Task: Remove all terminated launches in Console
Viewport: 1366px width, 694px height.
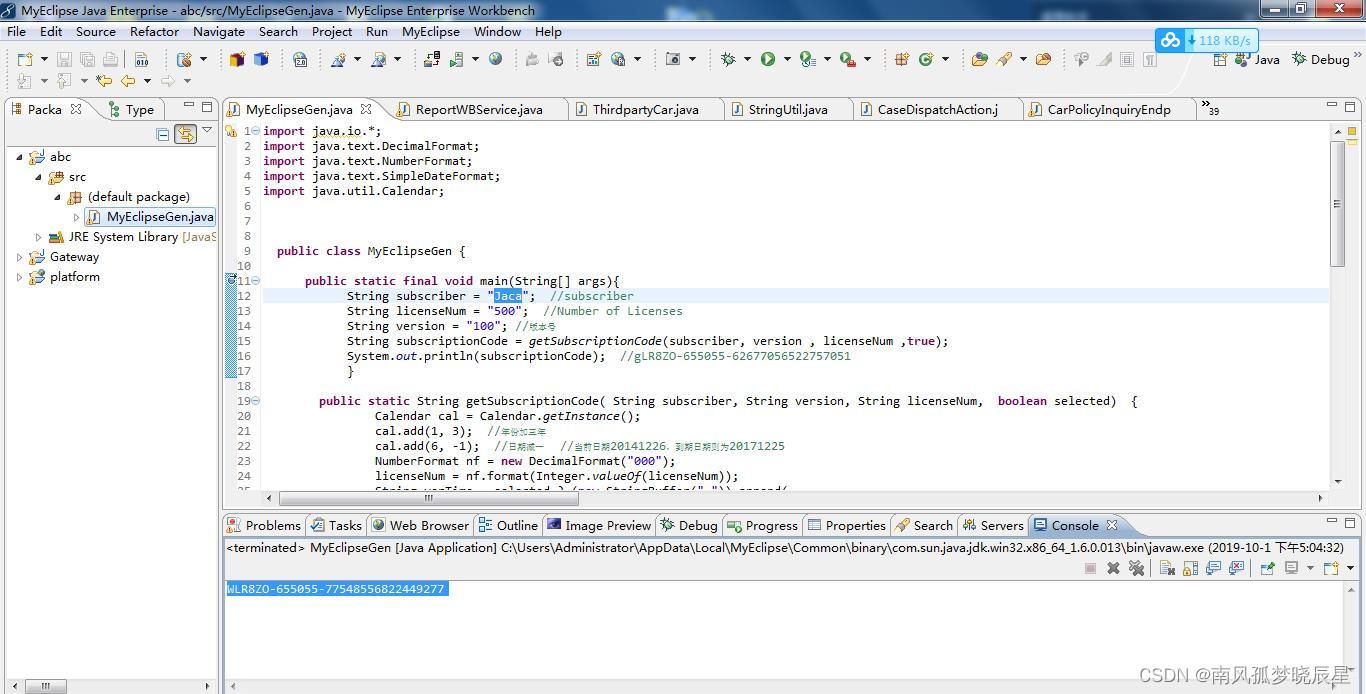Action: tap(1138, 567)
